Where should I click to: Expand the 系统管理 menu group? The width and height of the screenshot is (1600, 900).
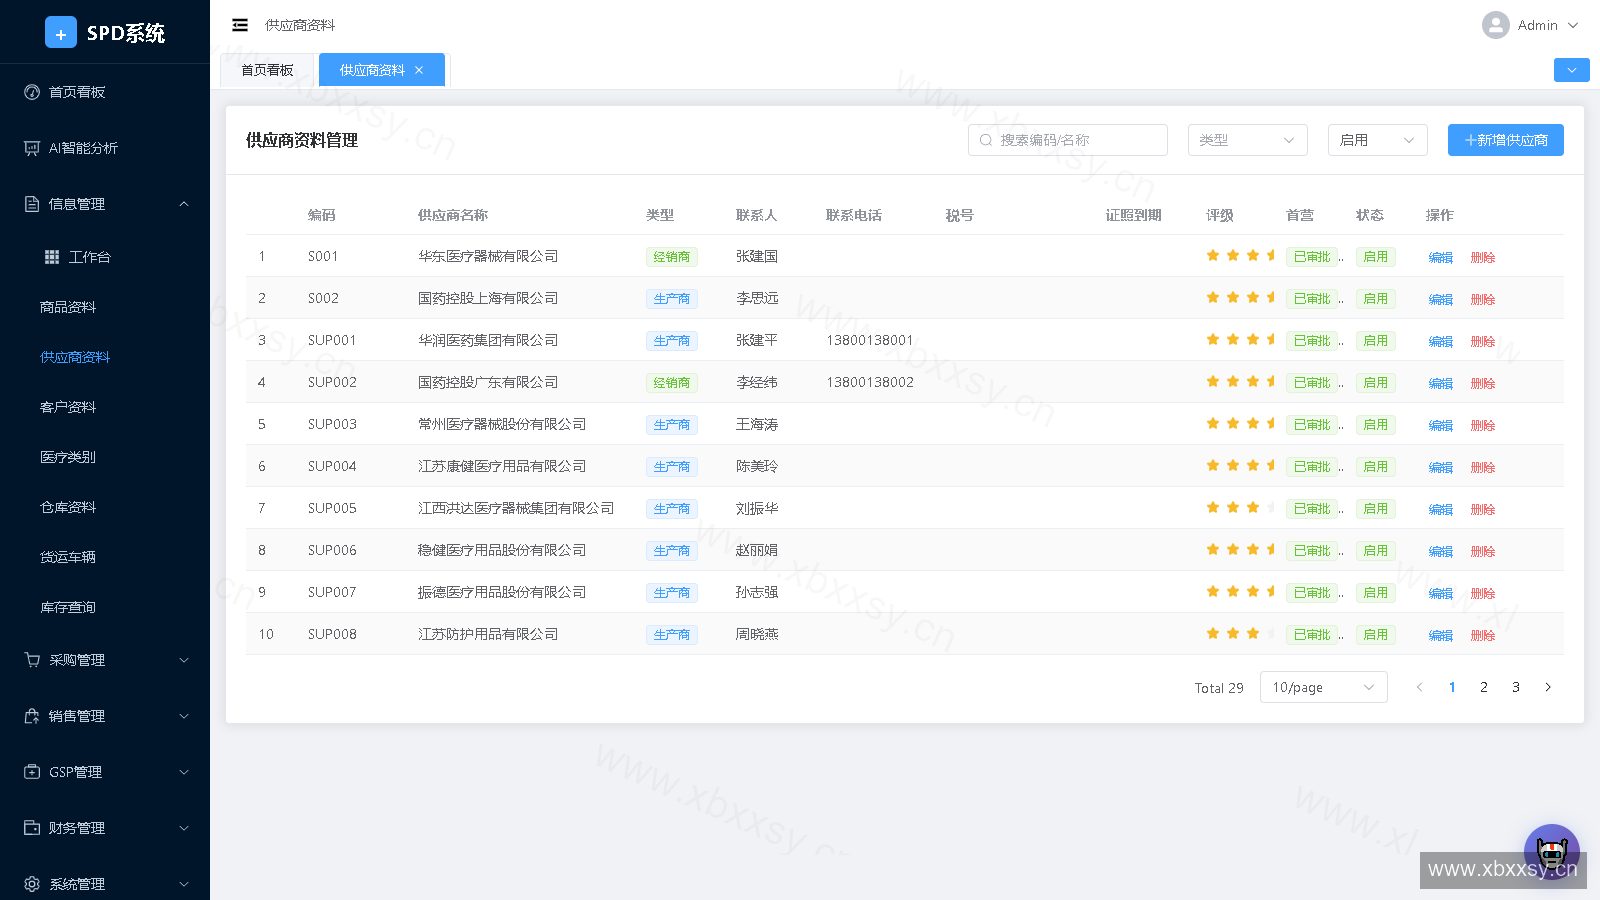pos(105,884)
